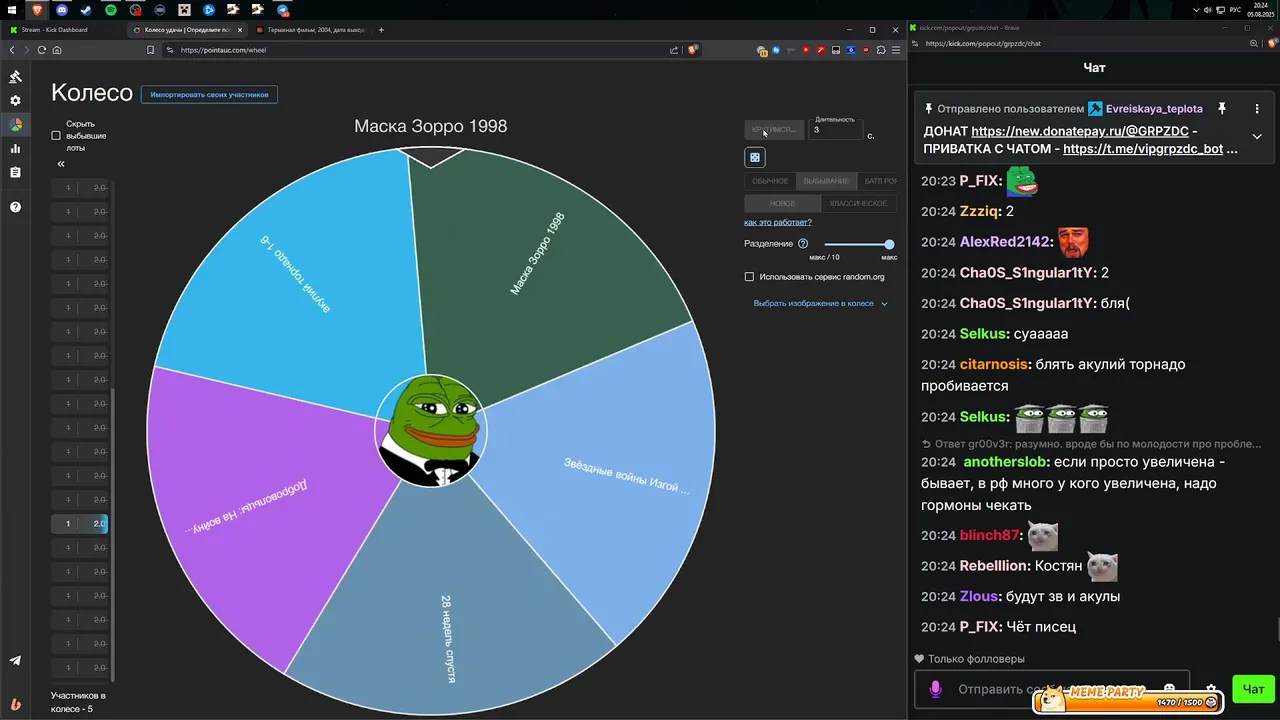Viewport: 1280px width, 720px height.
Task: Switch to 'Выбывание' wheel mode tab
Action: [x=826, y=181]
